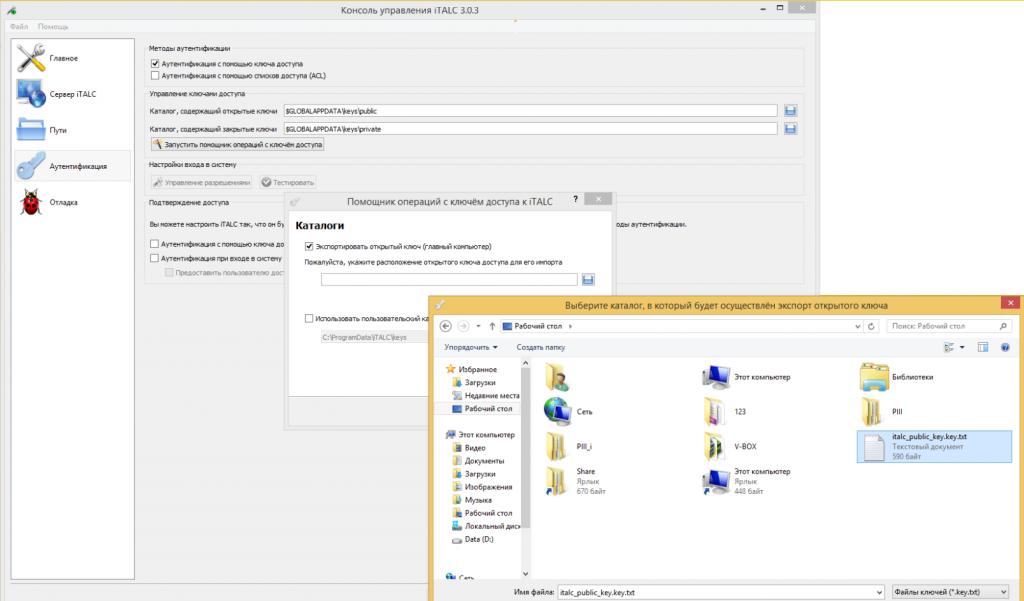Check Использовать пользовательский каталог checkbox in wizard
1024x601 pixels.
[x=309, y=318]
